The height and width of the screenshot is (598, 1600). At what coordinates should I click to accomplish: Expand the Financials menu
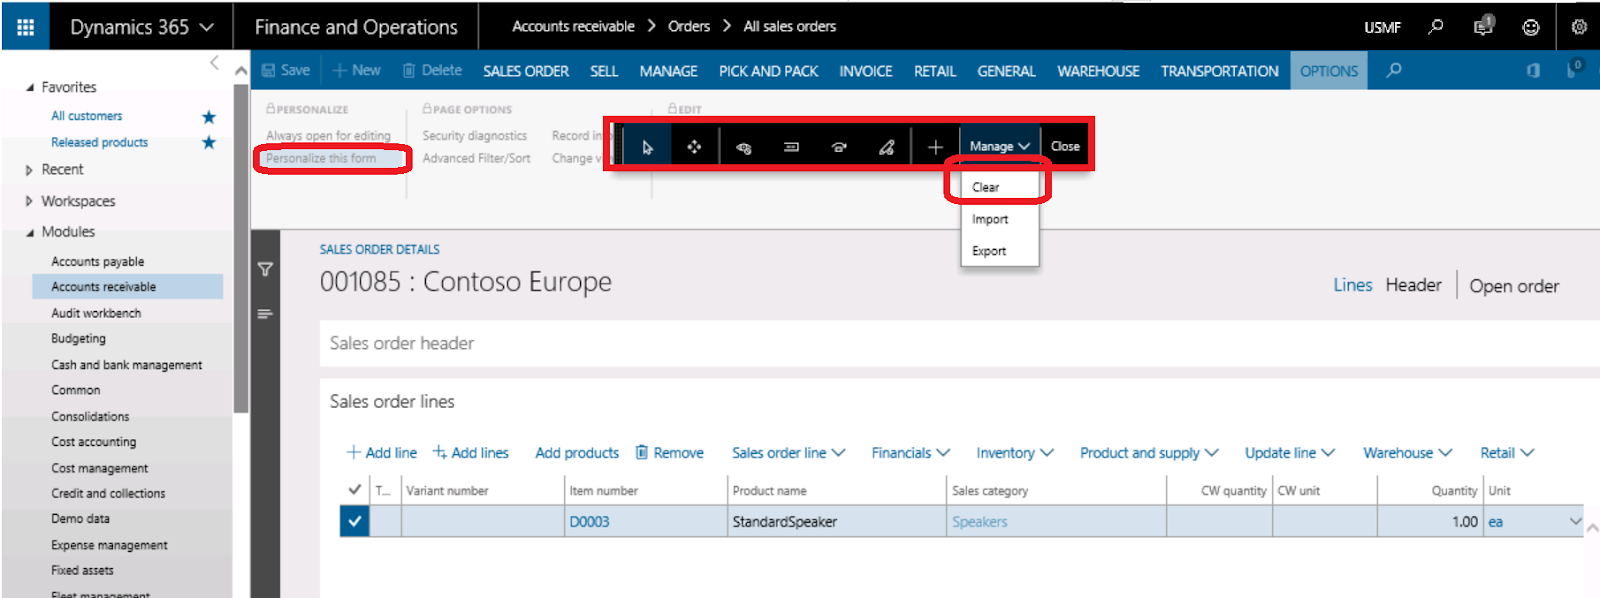click(x=910, y=453)
